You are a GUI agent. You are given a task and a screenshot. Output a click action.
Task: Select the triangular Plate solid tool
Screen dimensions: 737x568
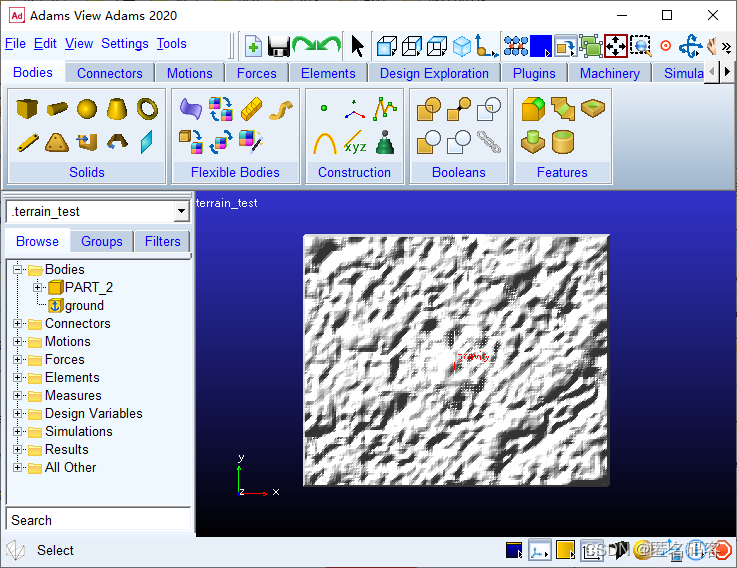pyautogui.click(x=57, y=142)
